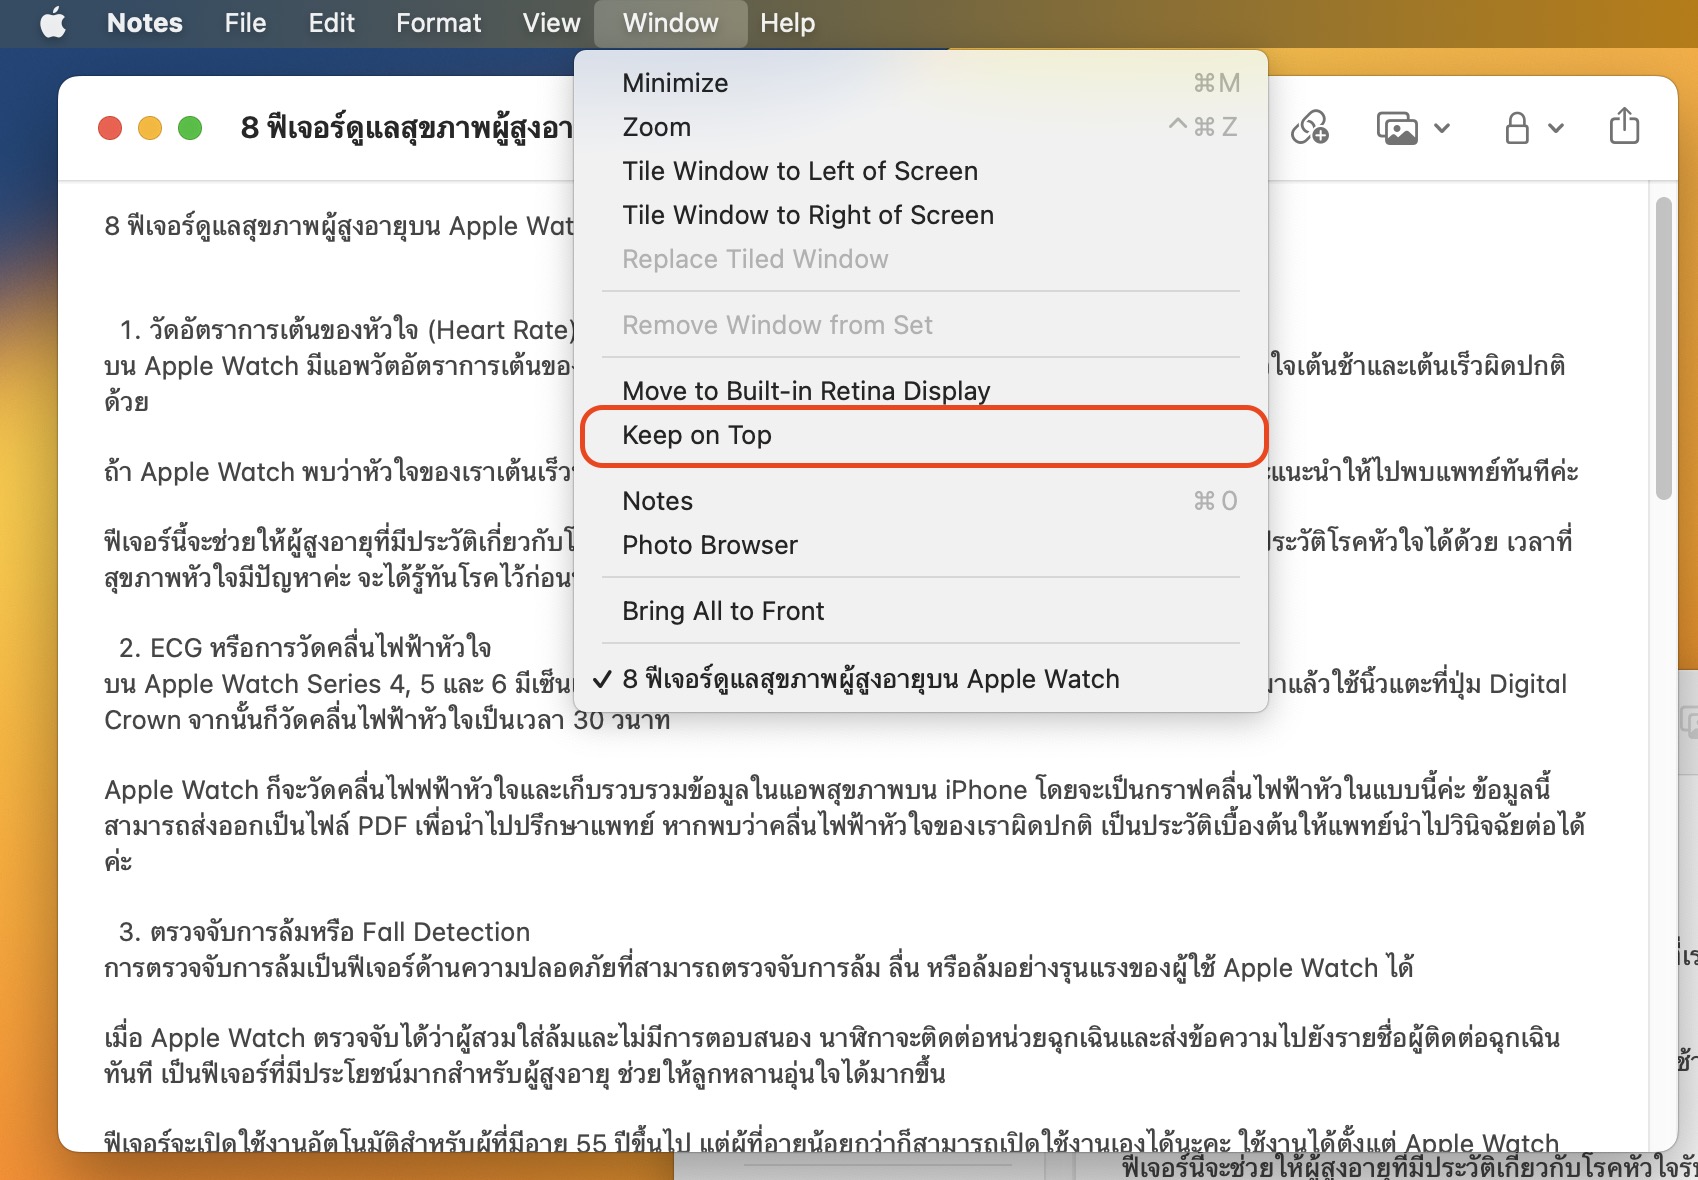Click the photo media icon in toolbar
1698x1180 pixels.
[x=1397, y=128]
